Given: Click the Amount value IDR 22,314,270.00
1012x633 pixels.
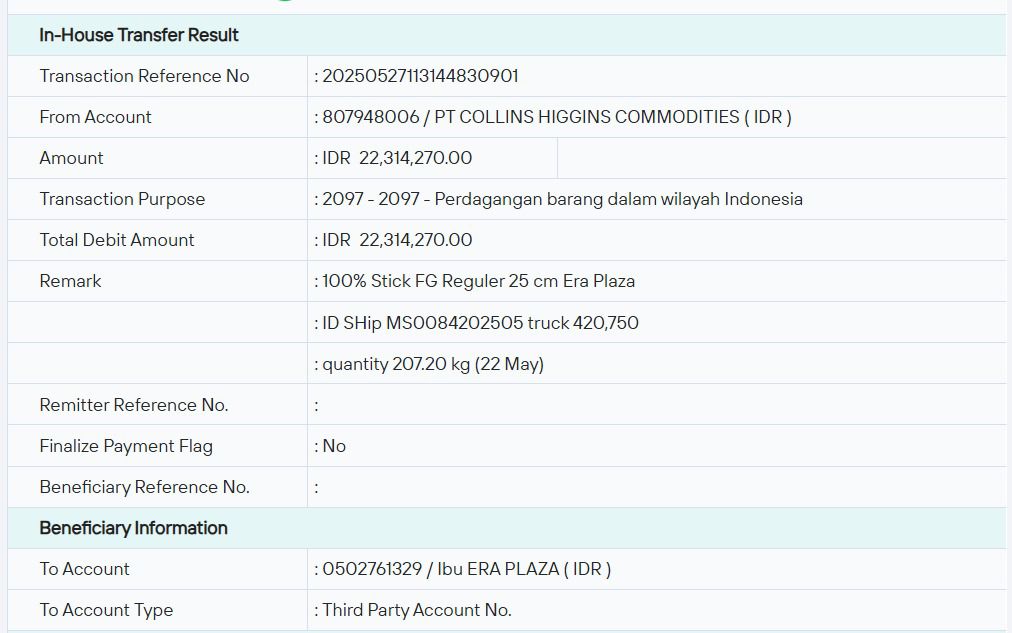Looking at the screenshot, I should 397,158.
